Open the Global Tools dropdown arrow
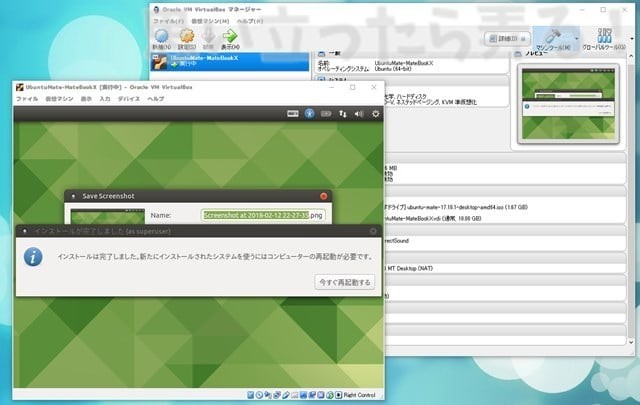The width and height of the screenshot is (640, 405). (x=632, y=39)
